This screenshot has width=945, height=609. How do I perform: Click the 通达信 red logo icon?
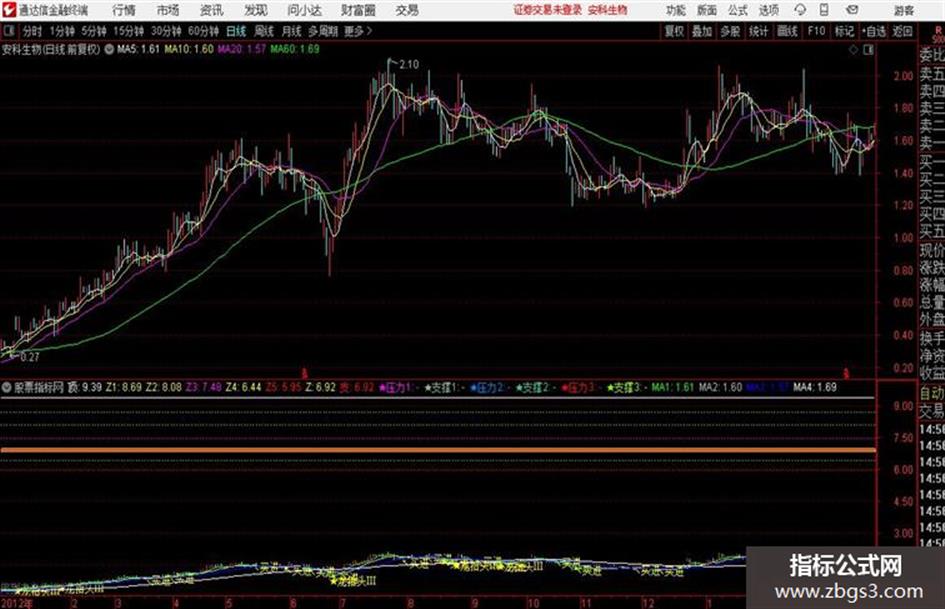point(9,10)
